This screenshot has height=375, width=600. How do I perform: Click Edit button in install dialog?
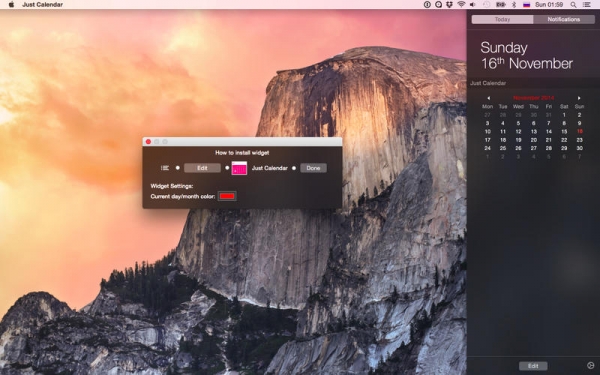pyautogui.click(x=202, y=168)
